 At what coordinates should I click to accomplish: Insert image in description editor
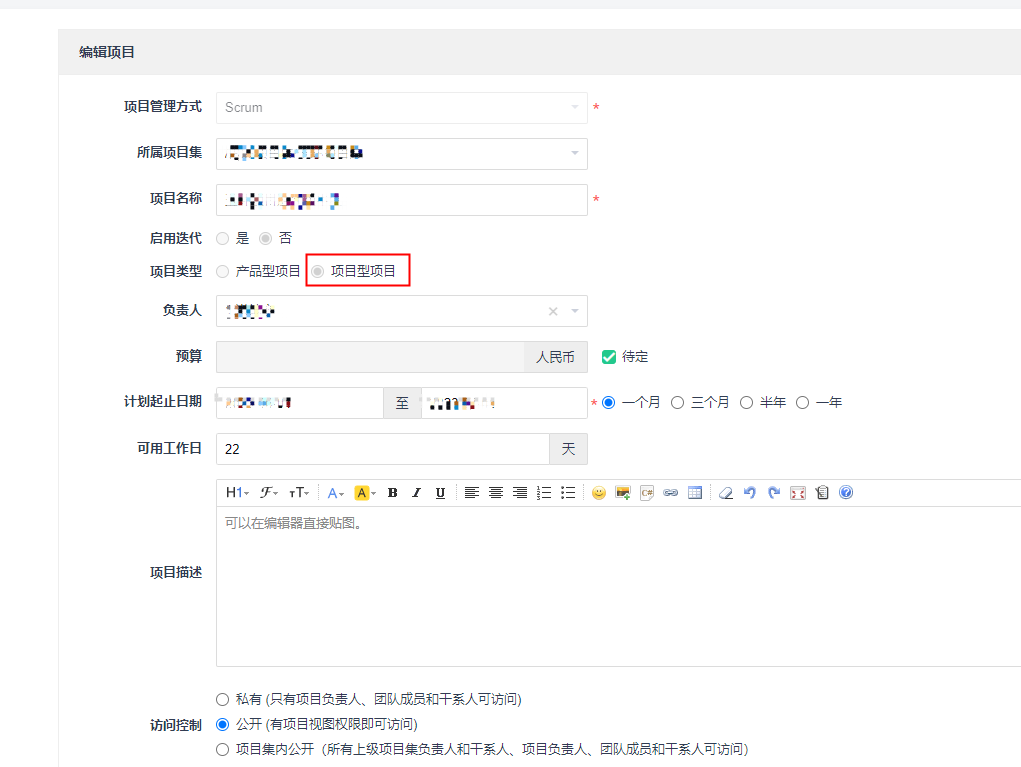(x=623, y=493)
